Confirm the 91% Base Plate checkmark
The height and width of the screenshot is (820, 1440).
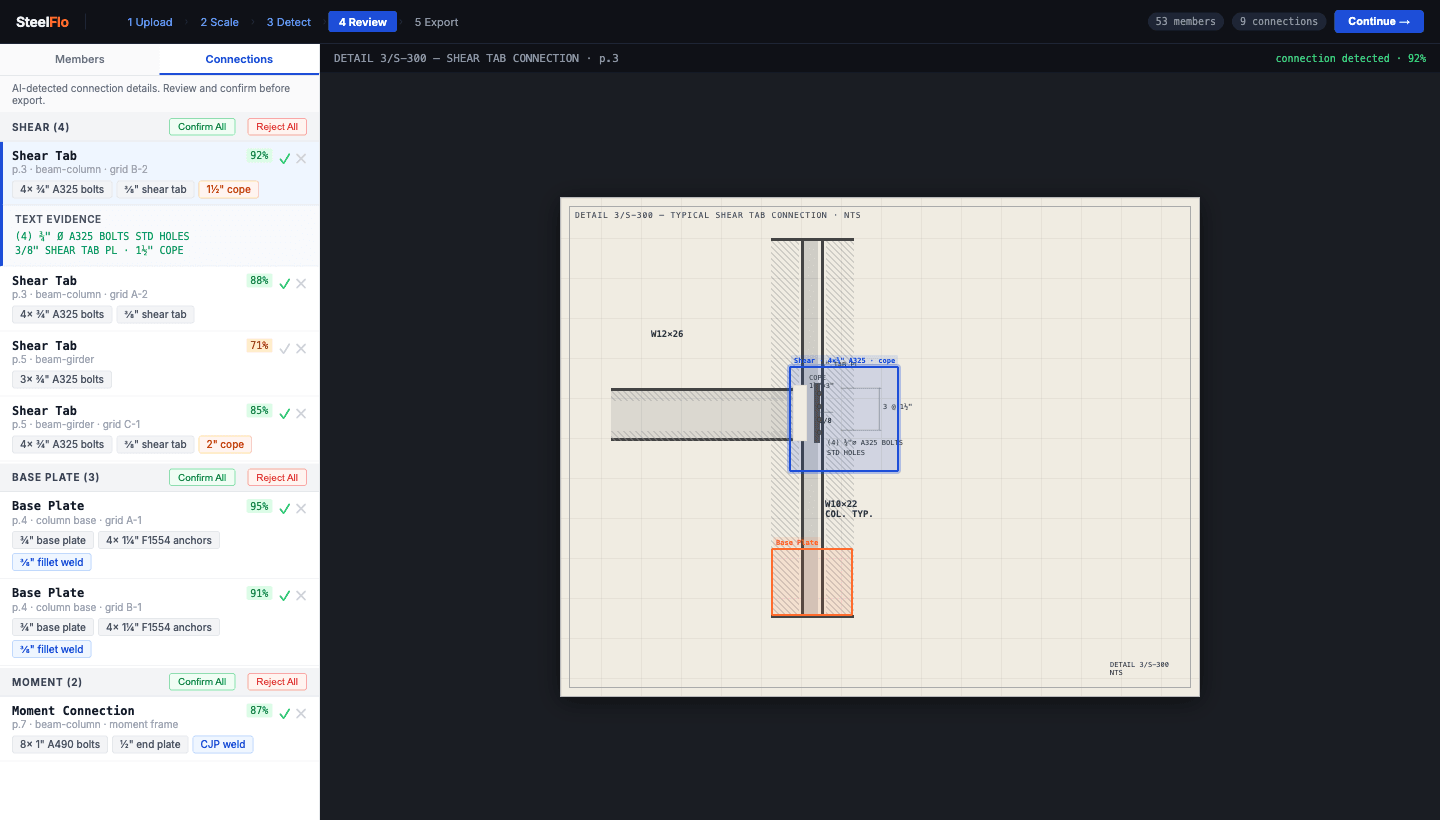[x=285, y=595]
